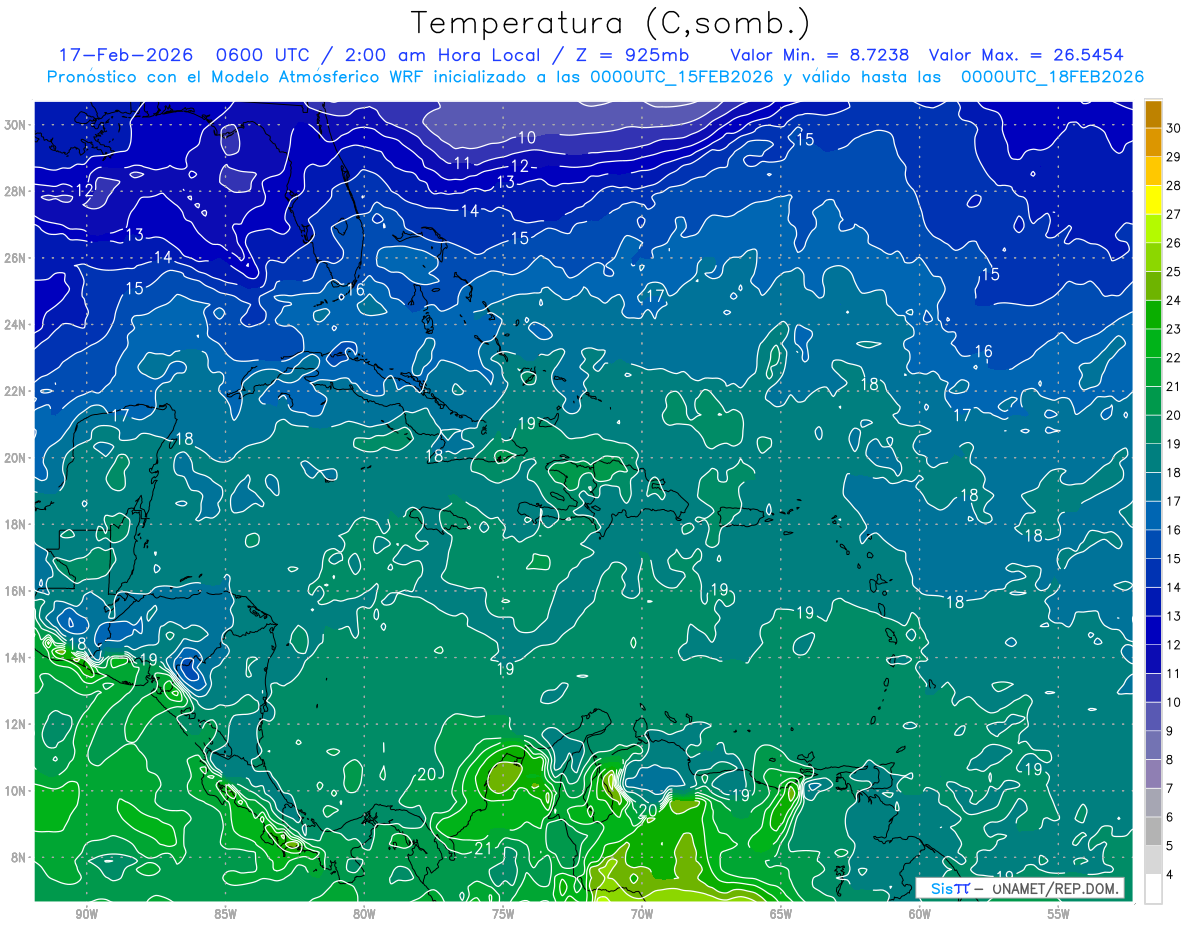Click the "30N" latitude axis label
This screenshot has width=1200, height=927.
pyautogui.click(x=15, y=124)
